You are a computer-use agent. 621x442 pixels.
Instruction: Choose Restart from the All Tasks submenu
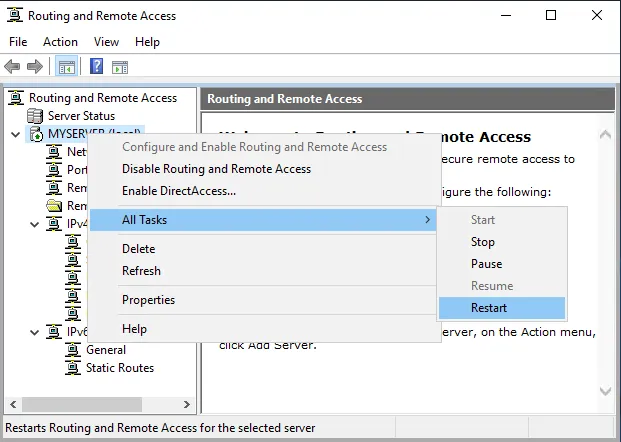(489, 308)
